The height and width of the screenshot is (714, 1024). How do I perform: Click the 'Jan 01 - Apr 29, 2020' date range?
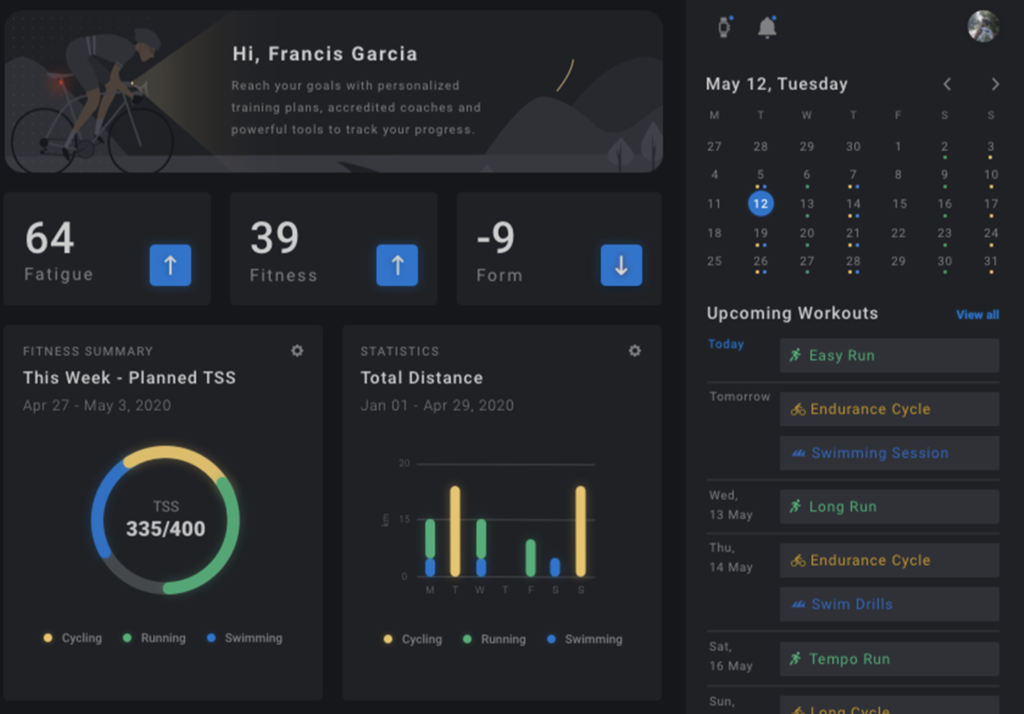(x=437, y=406)
